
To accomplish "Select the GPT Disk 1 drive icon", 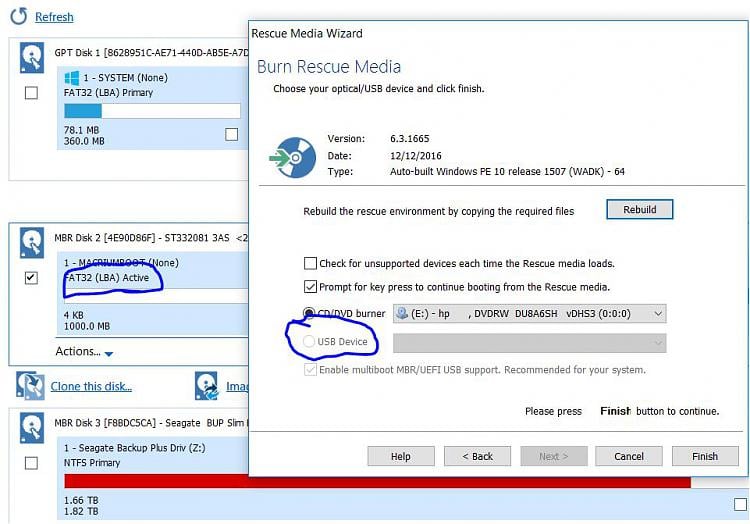I will (x=32, y=58).
